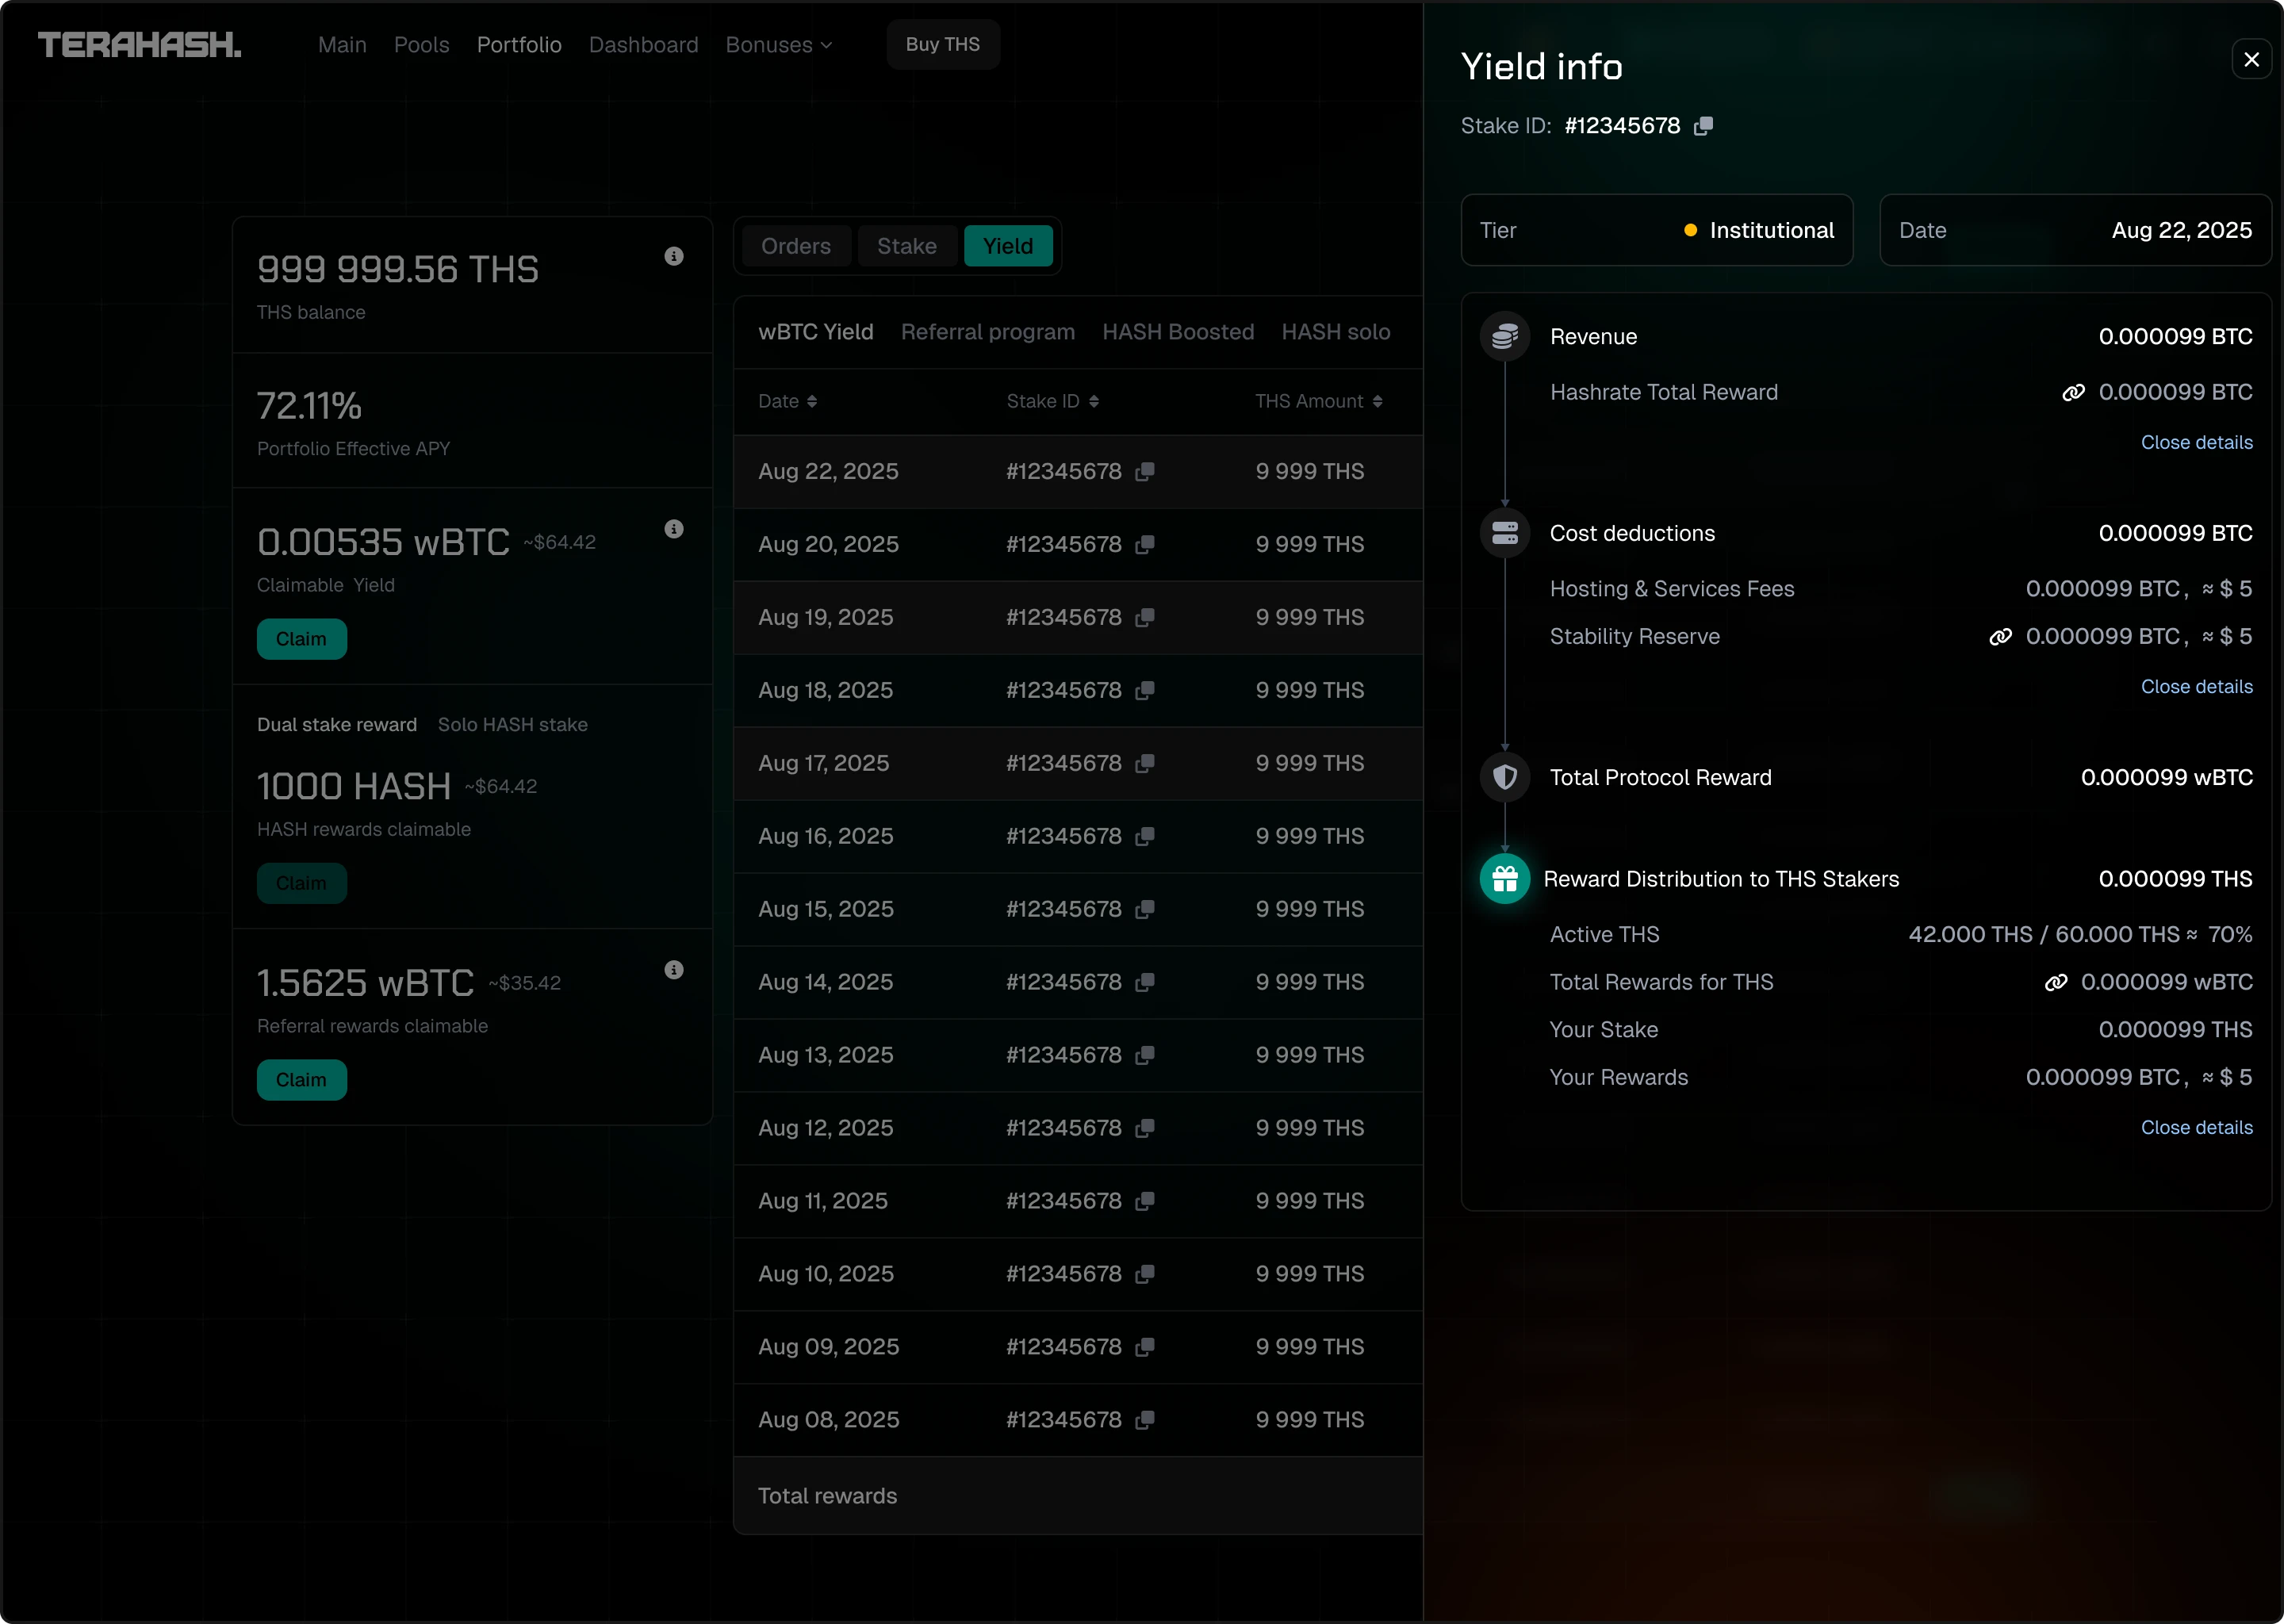Screen dimensions: 2284x1624
Task: Copy Stake ID in Yield info header
Action: (x=1703, y=126)
